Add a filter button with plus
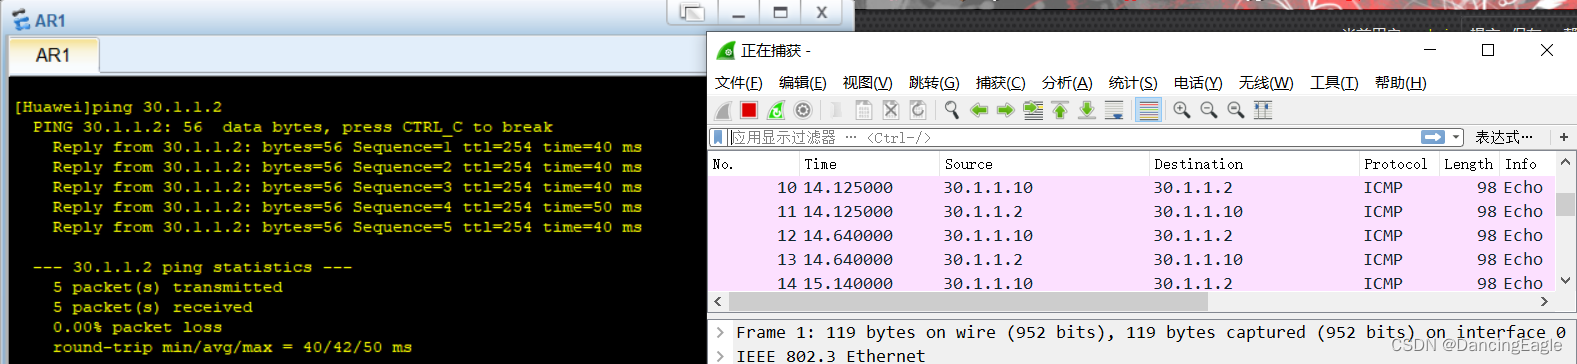This screenshot has height=364, width=1577. (1564, 137)
